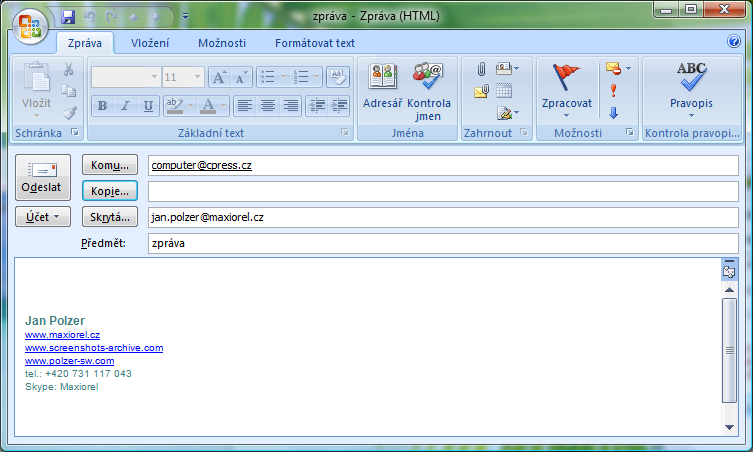The height and width of the screenshot is (452, 753).
Task: Run Kontrola jmen name check
Action: point(428,91)
